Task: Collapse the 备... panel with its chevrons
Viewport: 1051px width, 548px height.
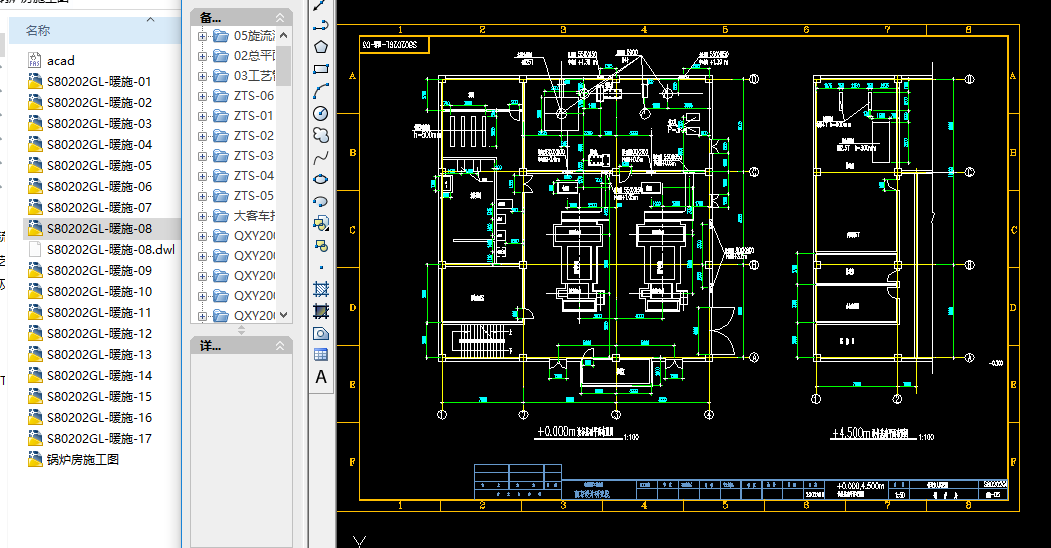Action: point(280,17)
